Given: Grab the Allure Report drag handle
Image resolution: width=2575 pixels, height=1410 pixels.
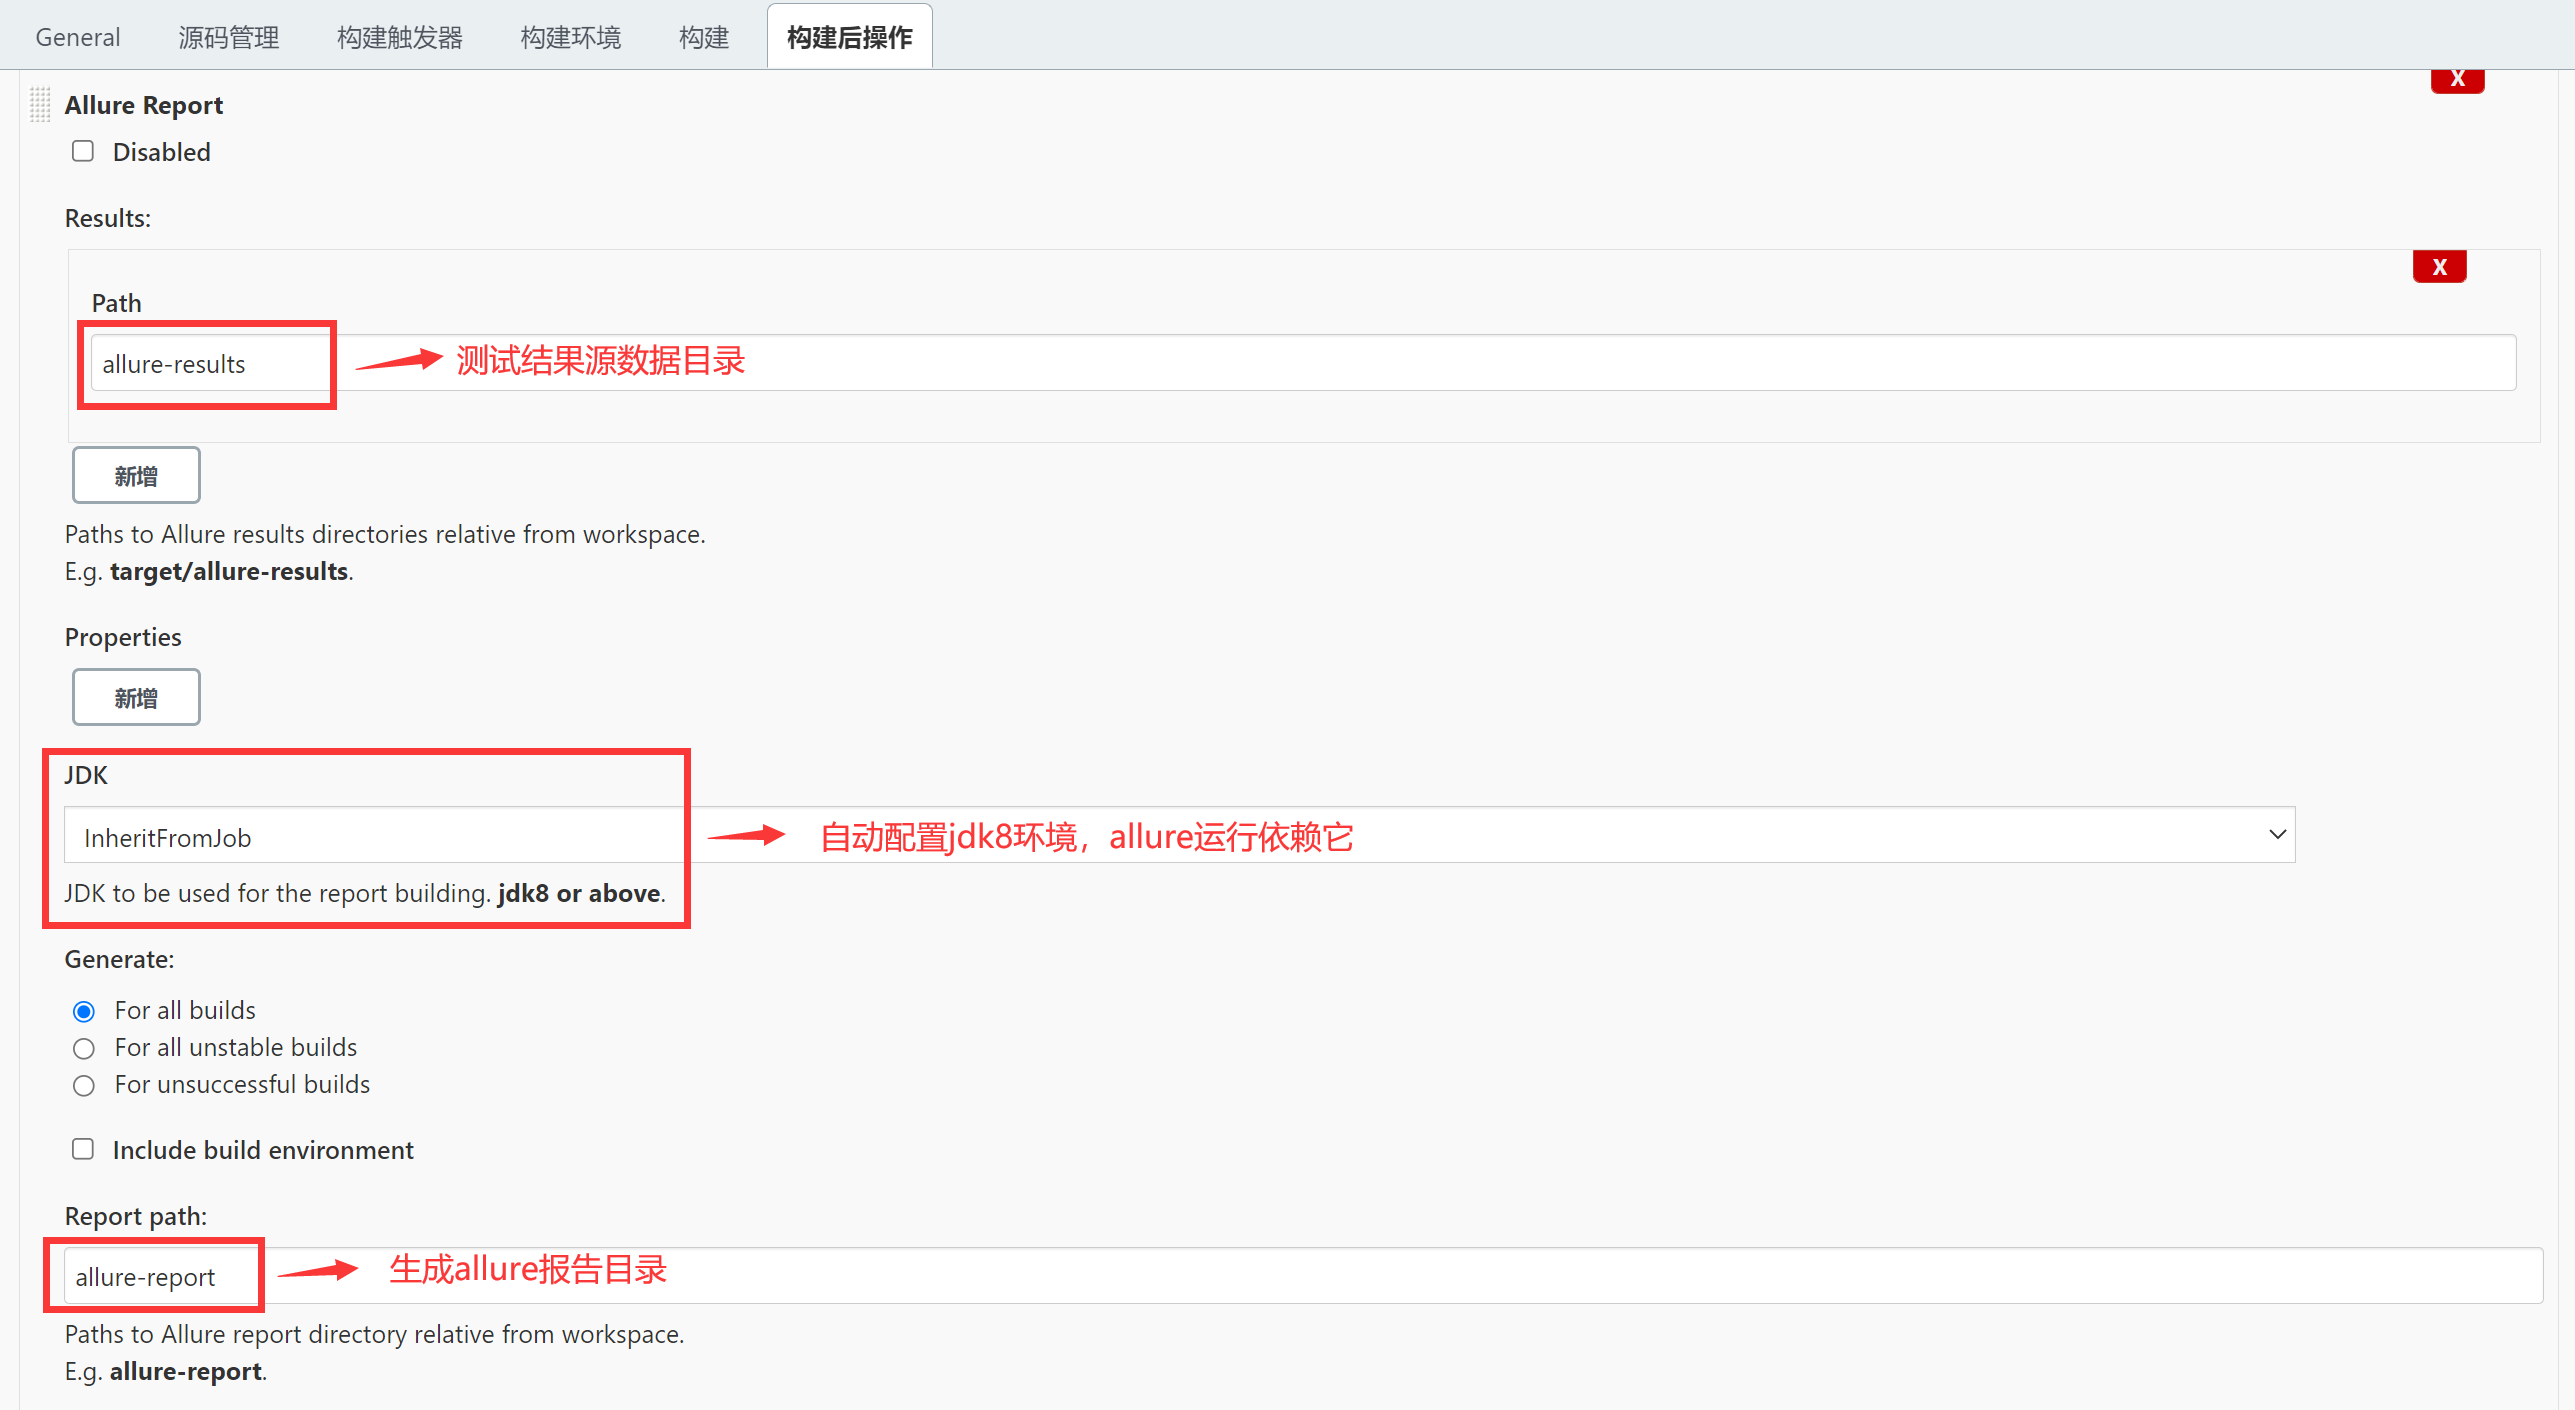Looking at the screenshot, I should [40, 105].
